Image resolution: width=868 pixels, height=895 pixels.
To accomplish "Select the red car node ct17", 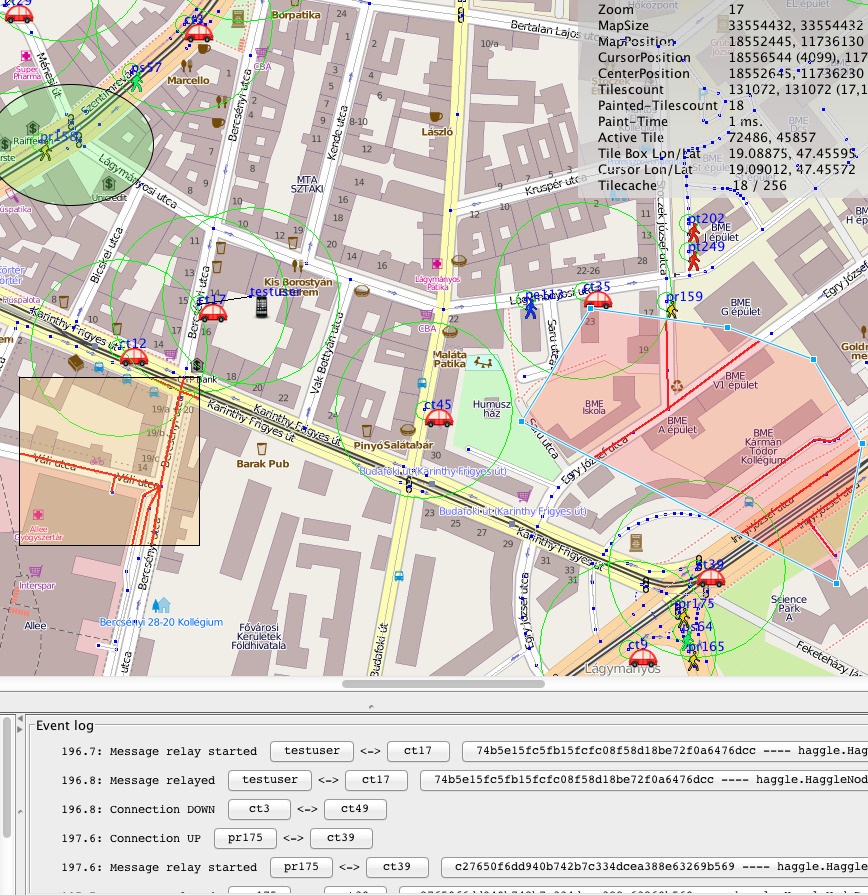I will tap(212, 313).
